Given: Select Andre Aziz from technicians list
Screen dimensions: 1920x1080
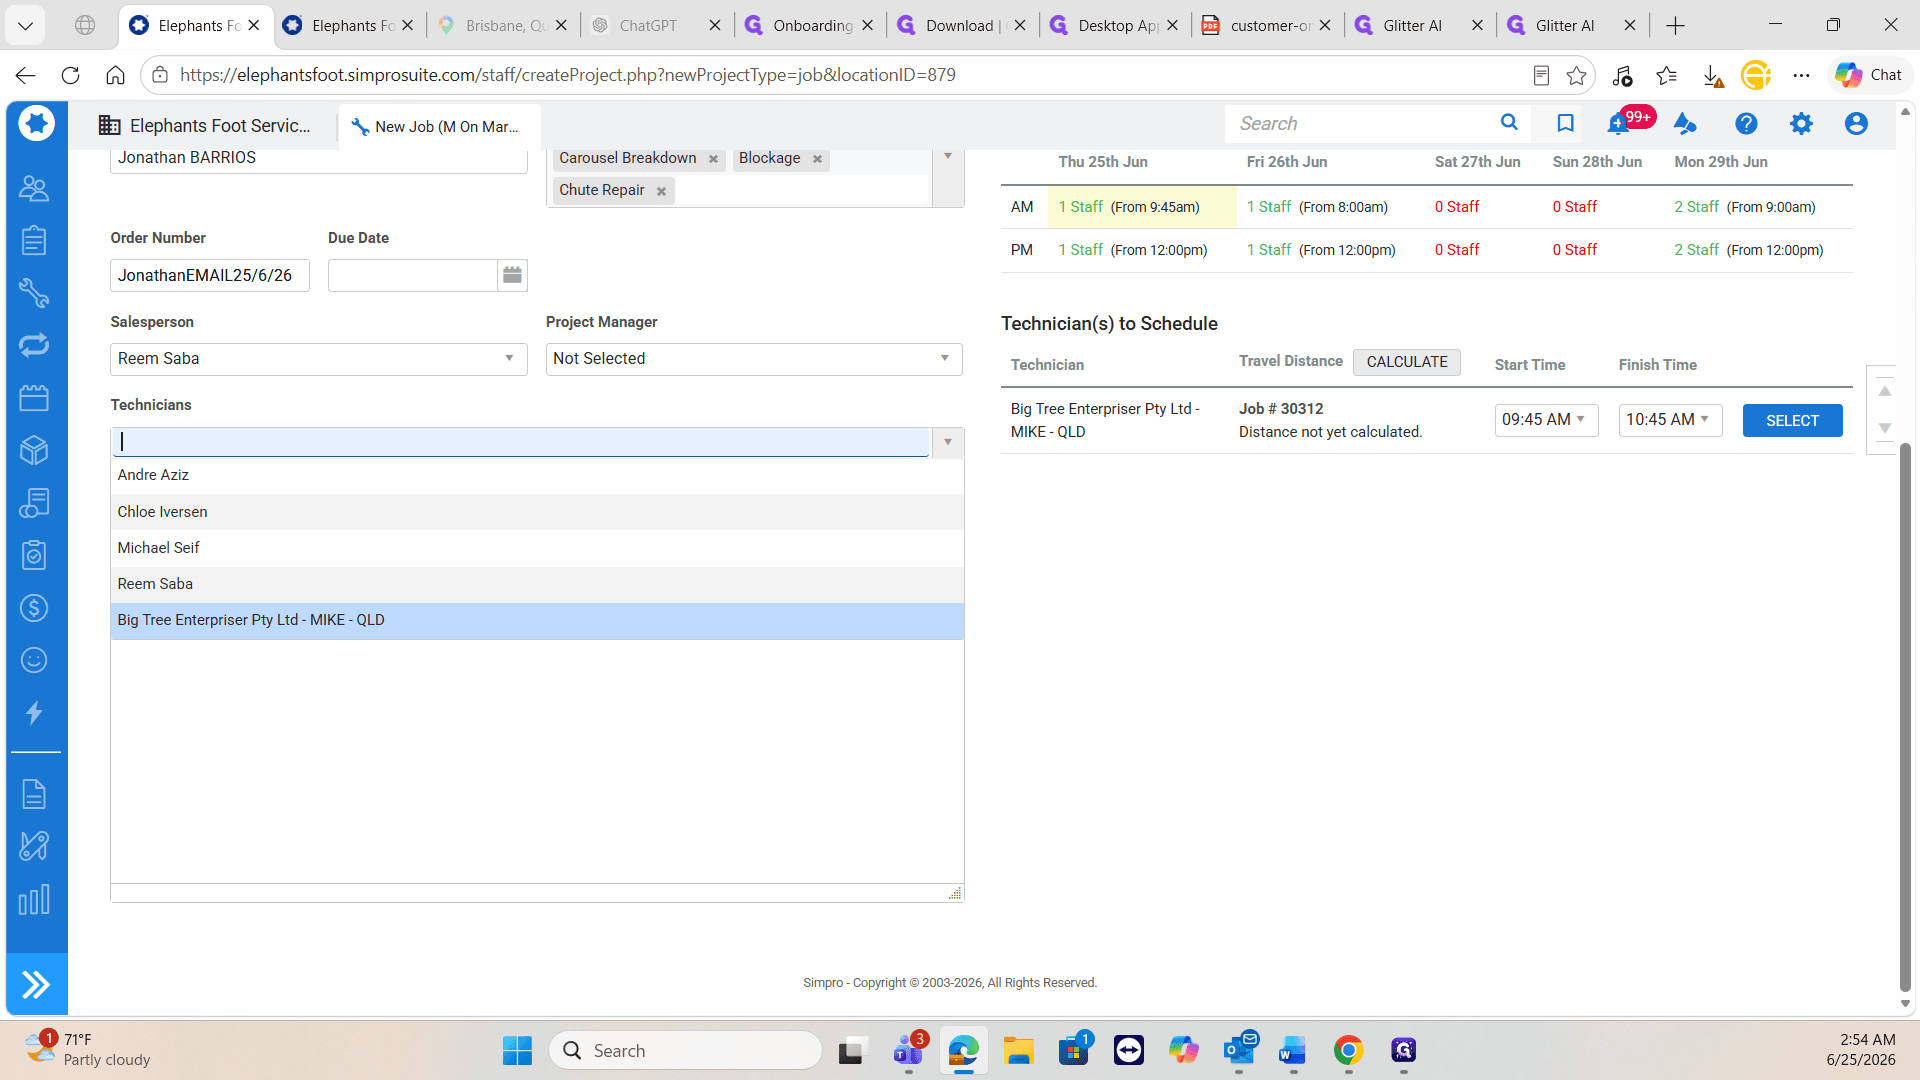Looking at the screenshot, I should [x=537, y=475].
